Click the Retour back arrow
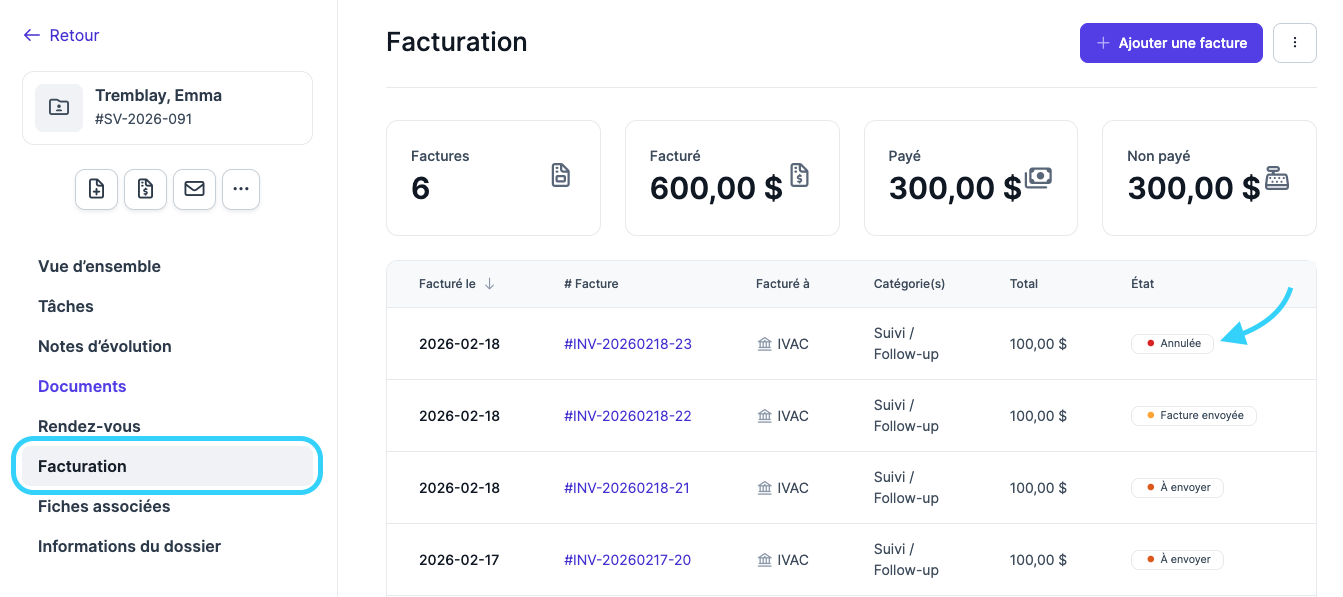This screenshot has height=597, width=1343. click(61, 35)
